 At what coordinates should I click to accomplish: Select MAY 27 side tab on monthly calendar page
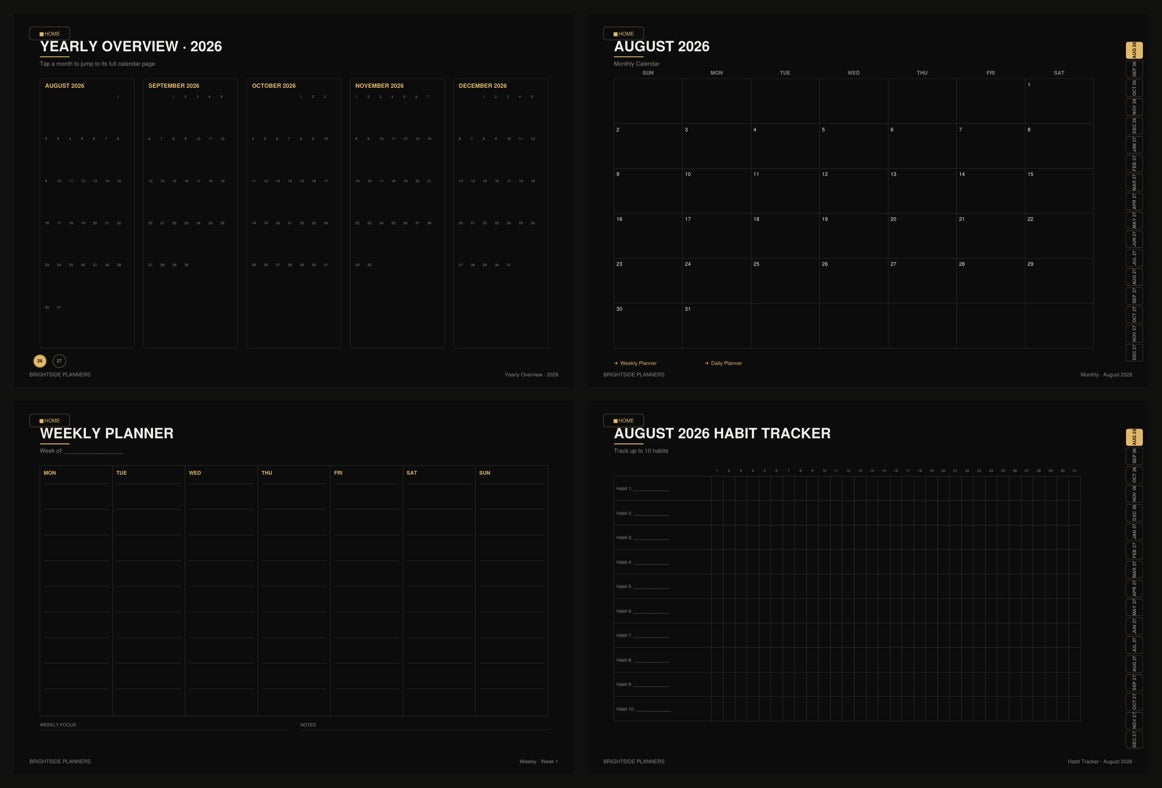pos(1134,221)
